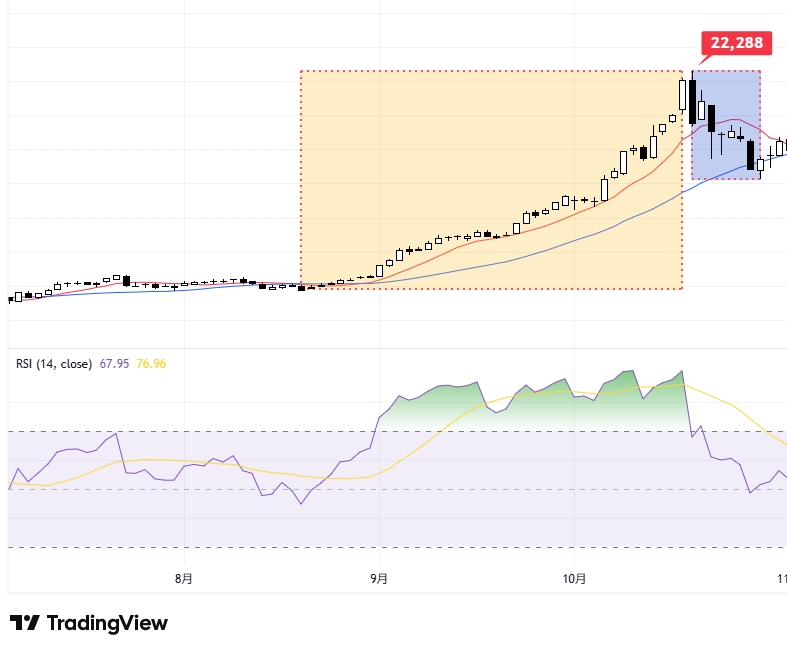Viewport: 787px width, 653px height.
Task: Select the 8月 date axis label
Action: pos(183,578)
